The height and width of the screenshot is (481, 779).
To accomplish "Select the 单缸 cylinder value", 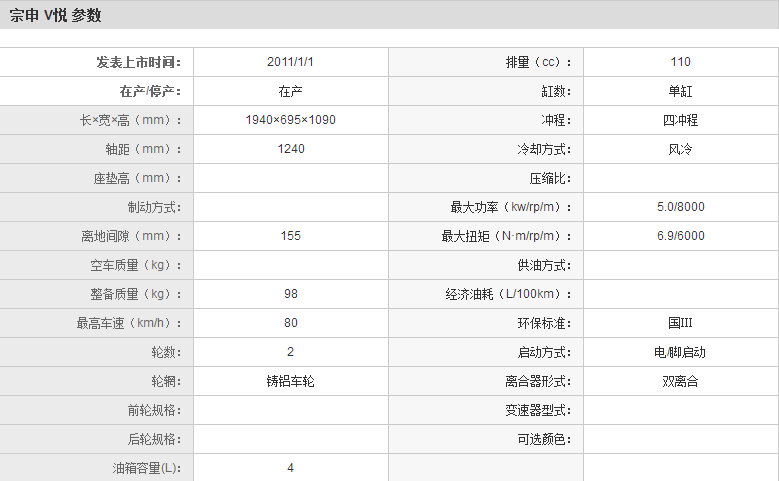I will 680,91.
